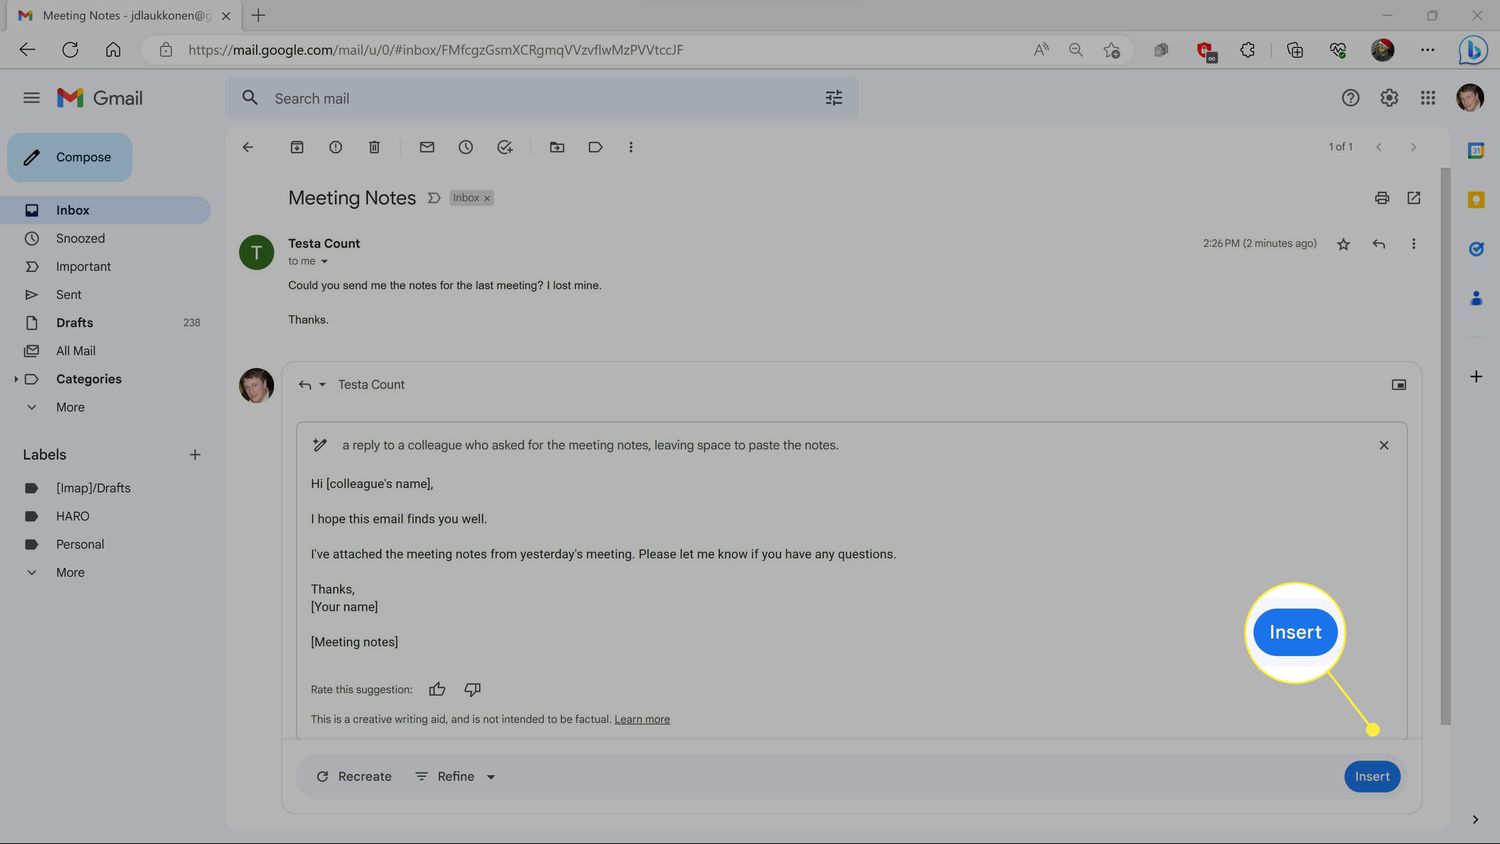This screenshot has width=1500, height=844.
Task: Print the Meeting Notes conversation
Action: 1382,198
